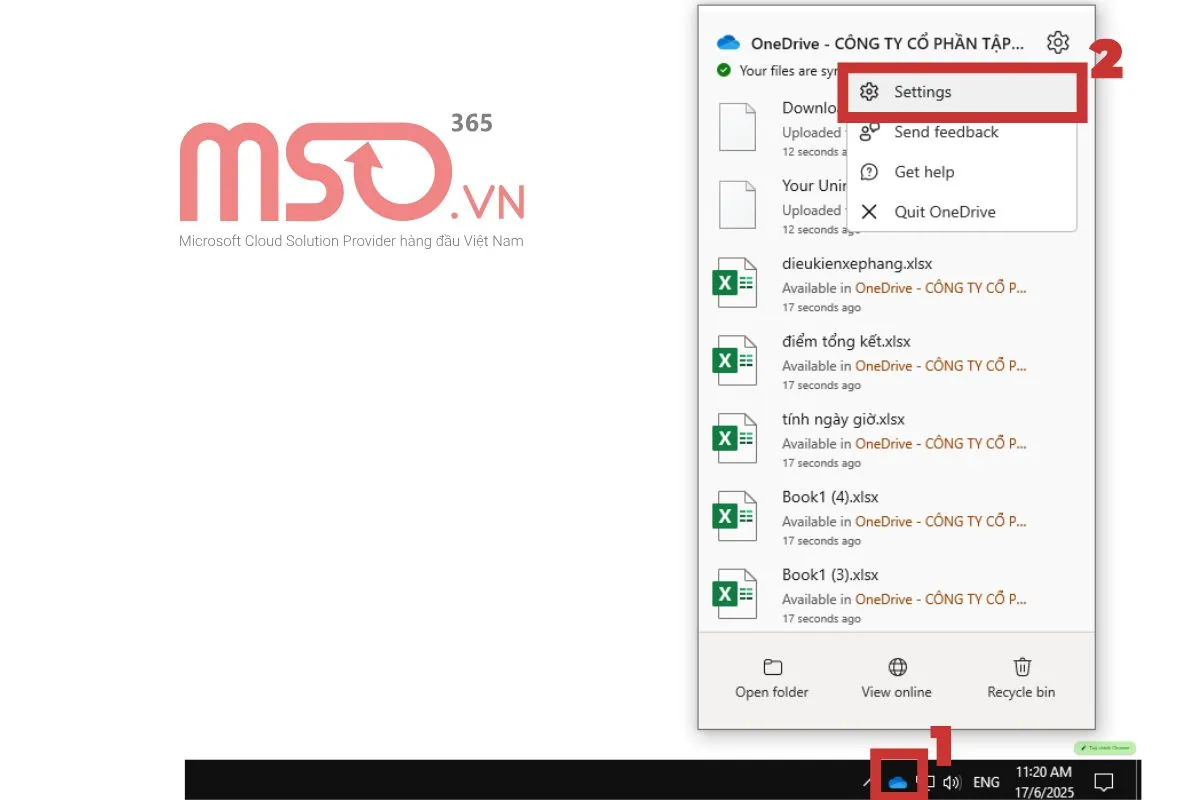Choose Send feedback in the menu

tap(945, 132)
